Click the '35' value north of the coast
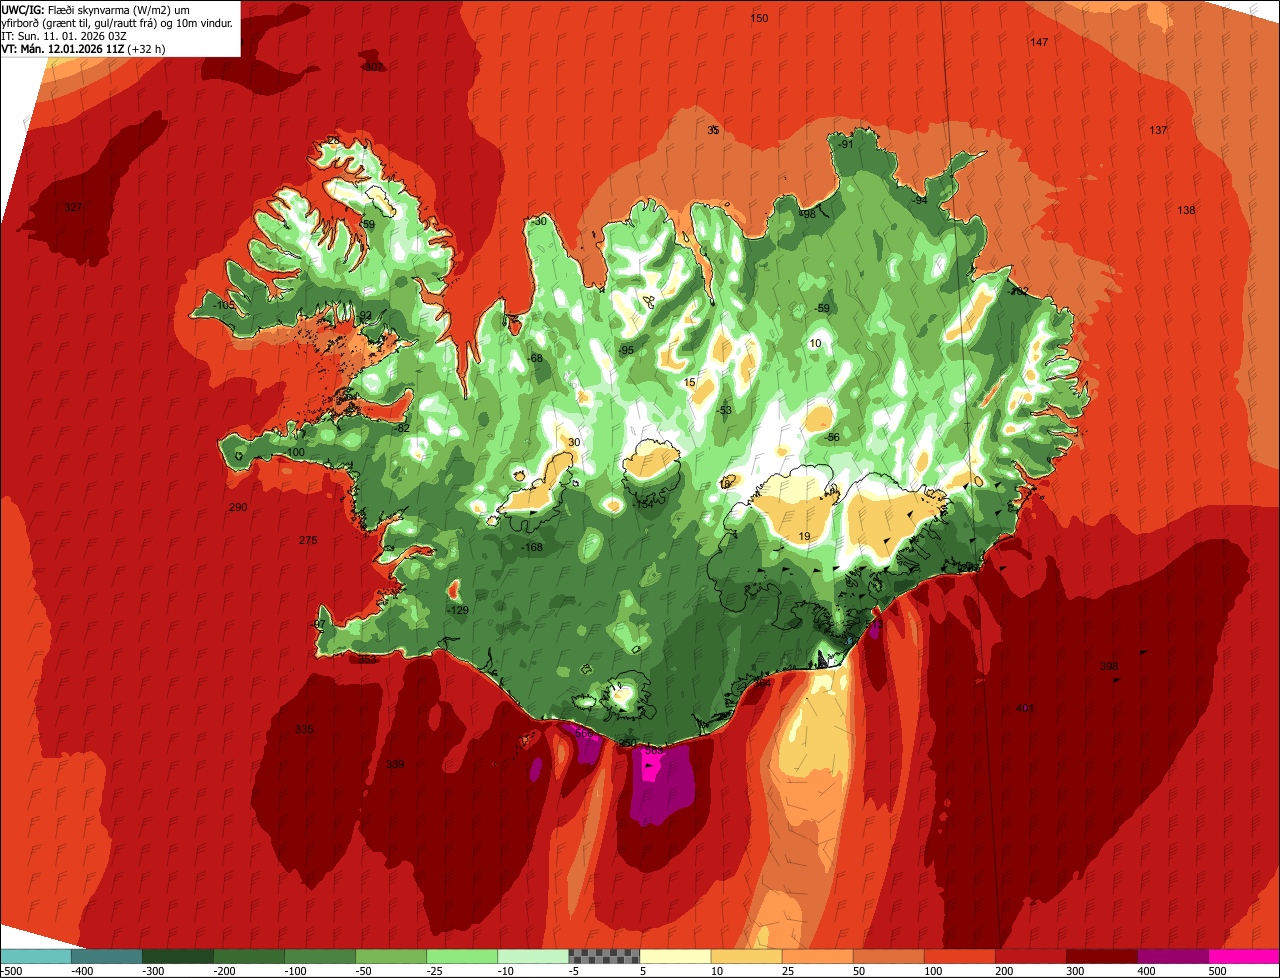The width and height of the screenshot is (1280, 978). pos(713,130)
